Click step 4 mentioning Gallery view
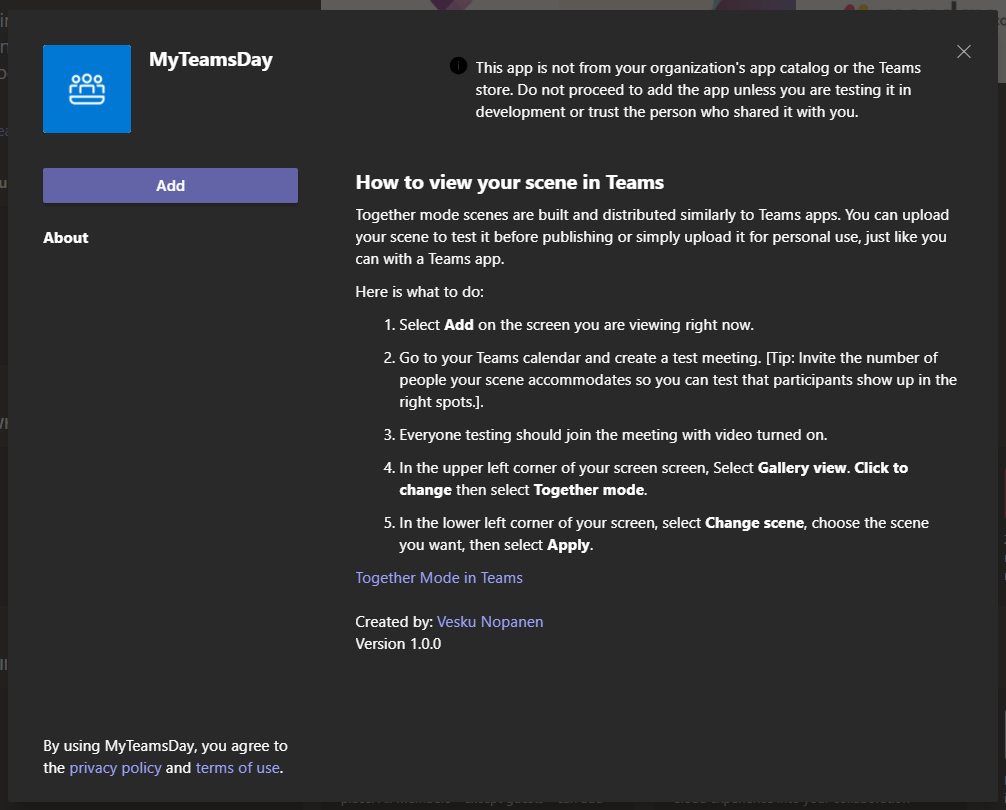The height and width of the screenshot is (810, 1006). coord(653,479)
